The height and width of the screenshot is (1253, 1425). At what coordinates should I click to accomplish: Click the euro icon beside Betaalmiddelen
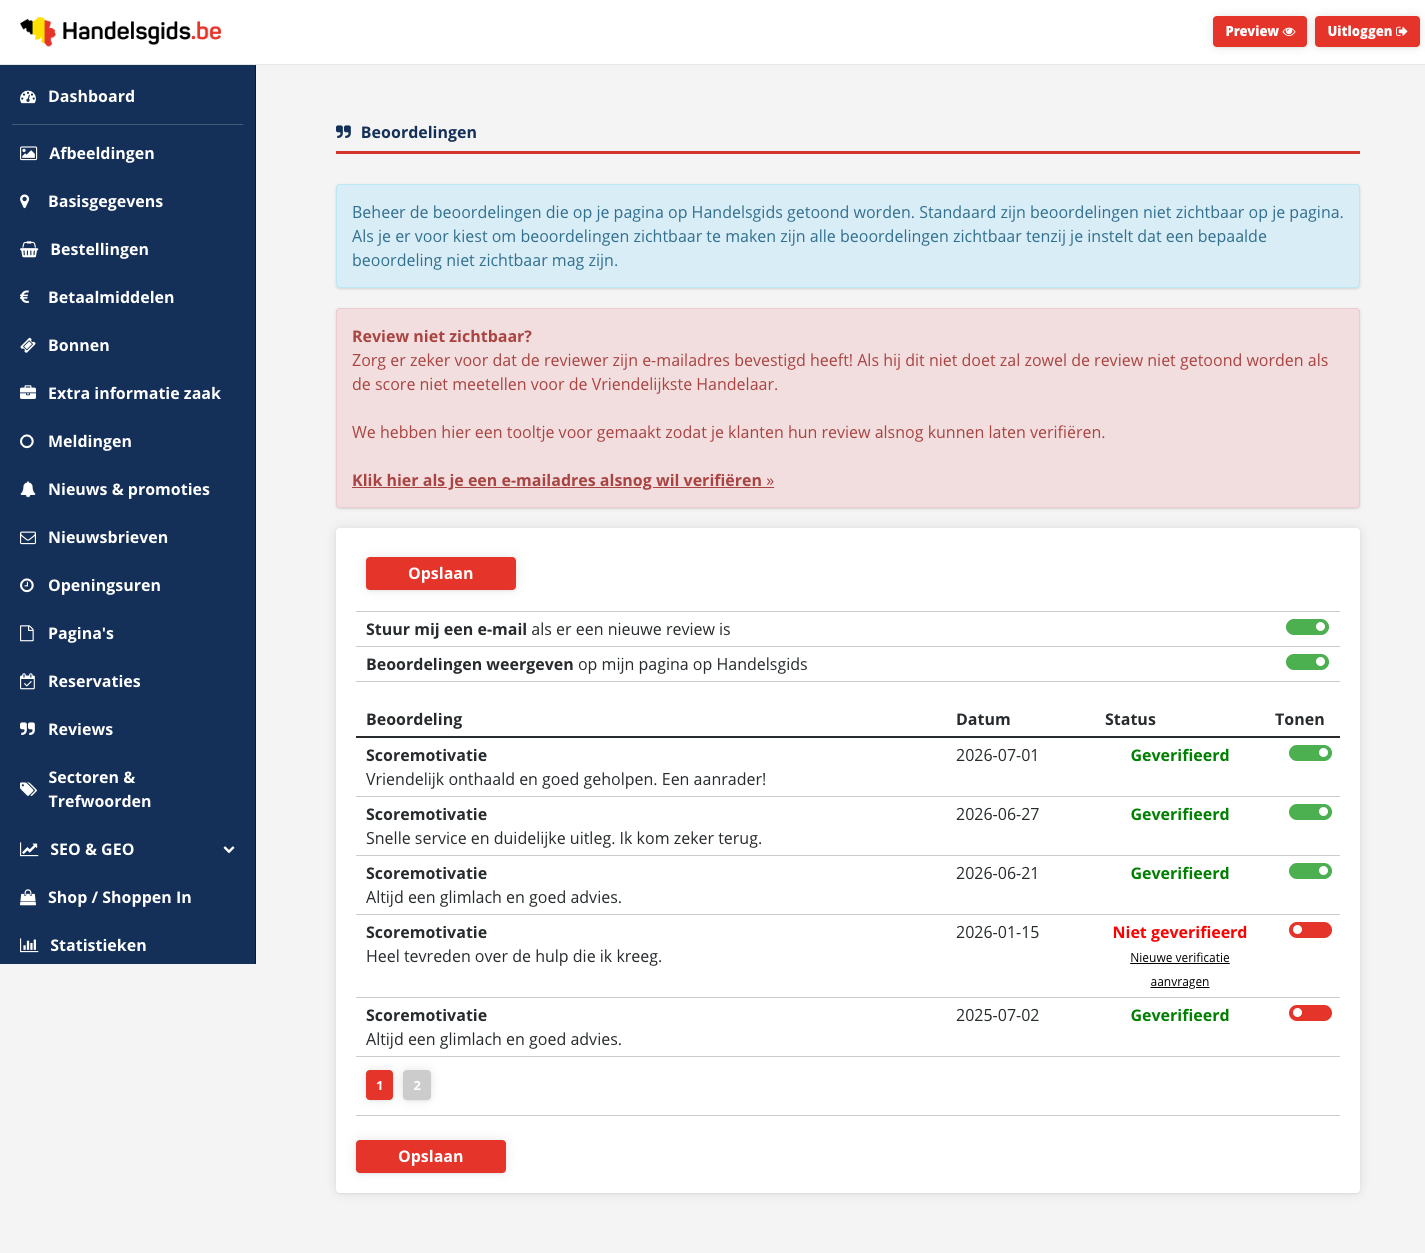tap(25, 298)
